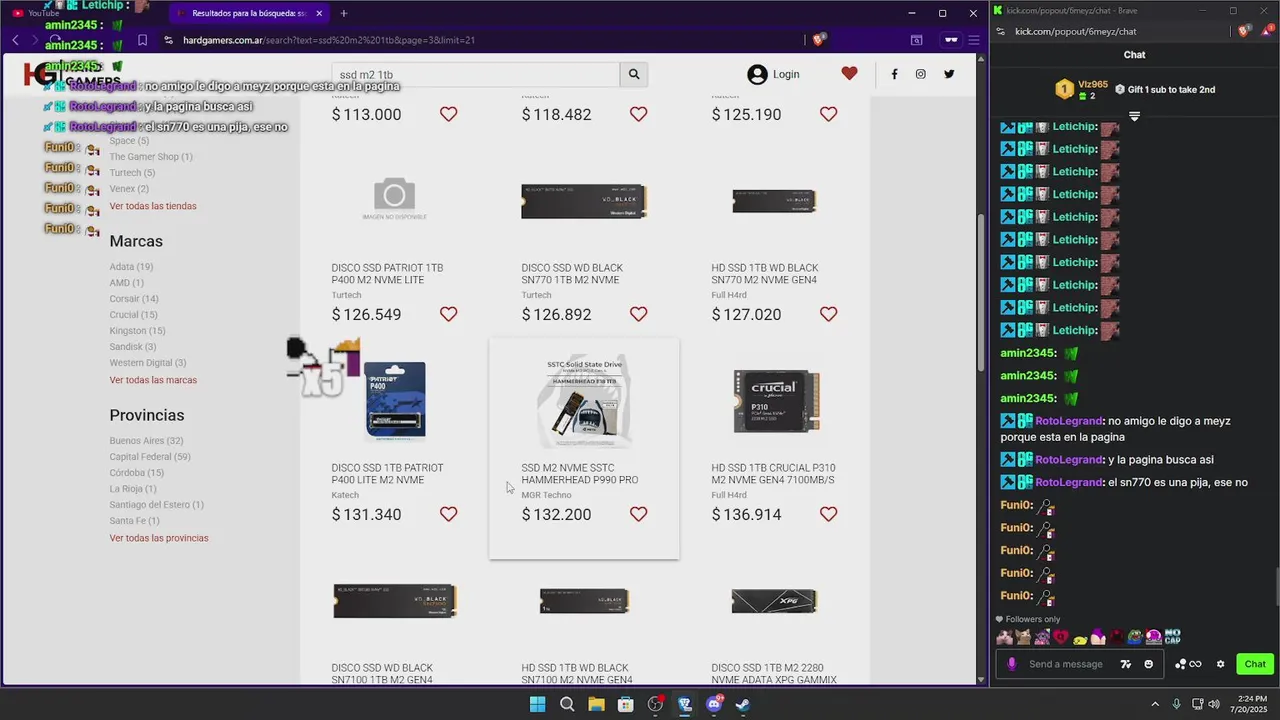Open the Patriot P400 Lite product image

tap(395, 400)
